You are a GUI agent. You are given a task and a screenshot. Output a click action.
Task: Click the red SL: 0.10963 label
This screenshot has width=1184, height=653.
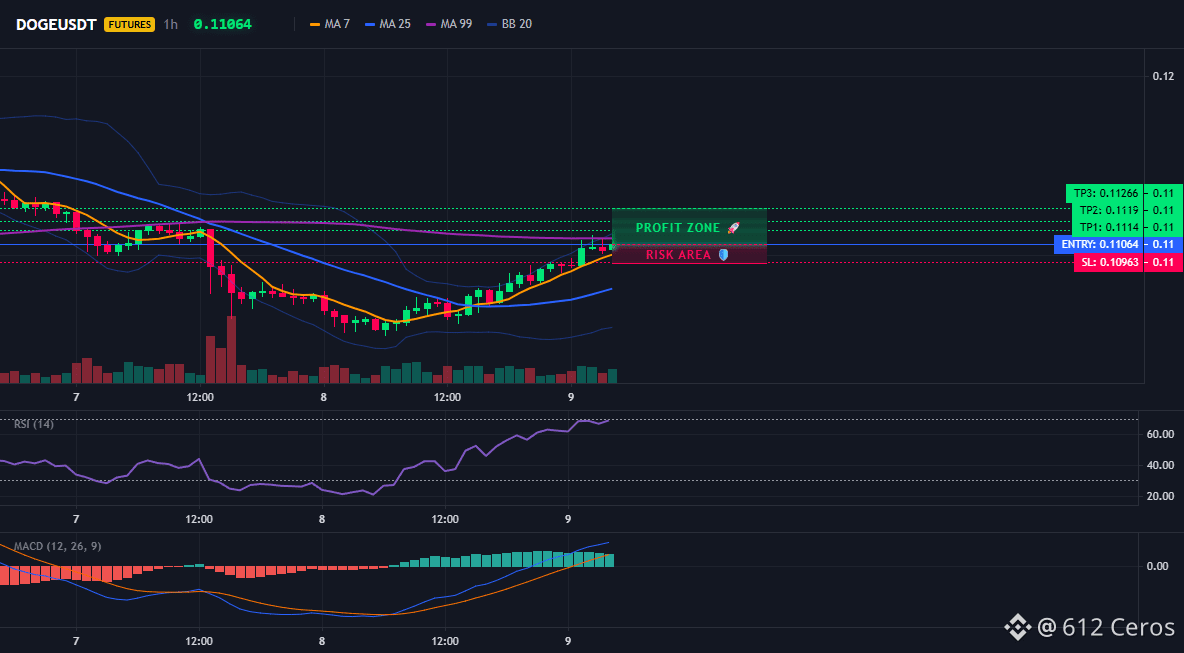[1108, 263]
